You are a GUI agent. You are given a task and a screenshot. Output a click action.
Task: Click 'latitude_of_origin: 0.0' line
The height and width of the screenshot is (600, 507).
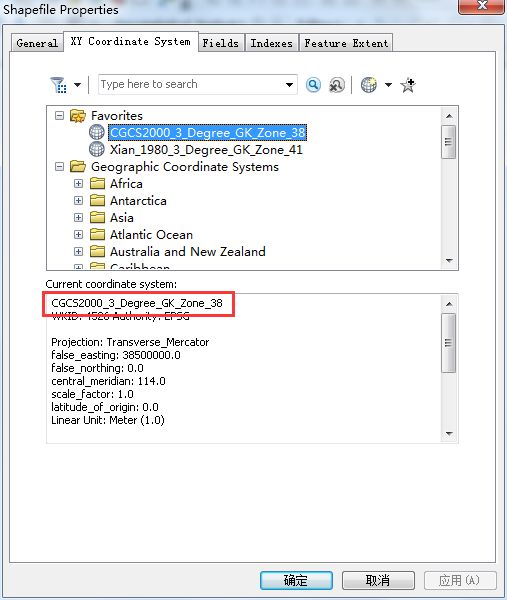[105, 407]
